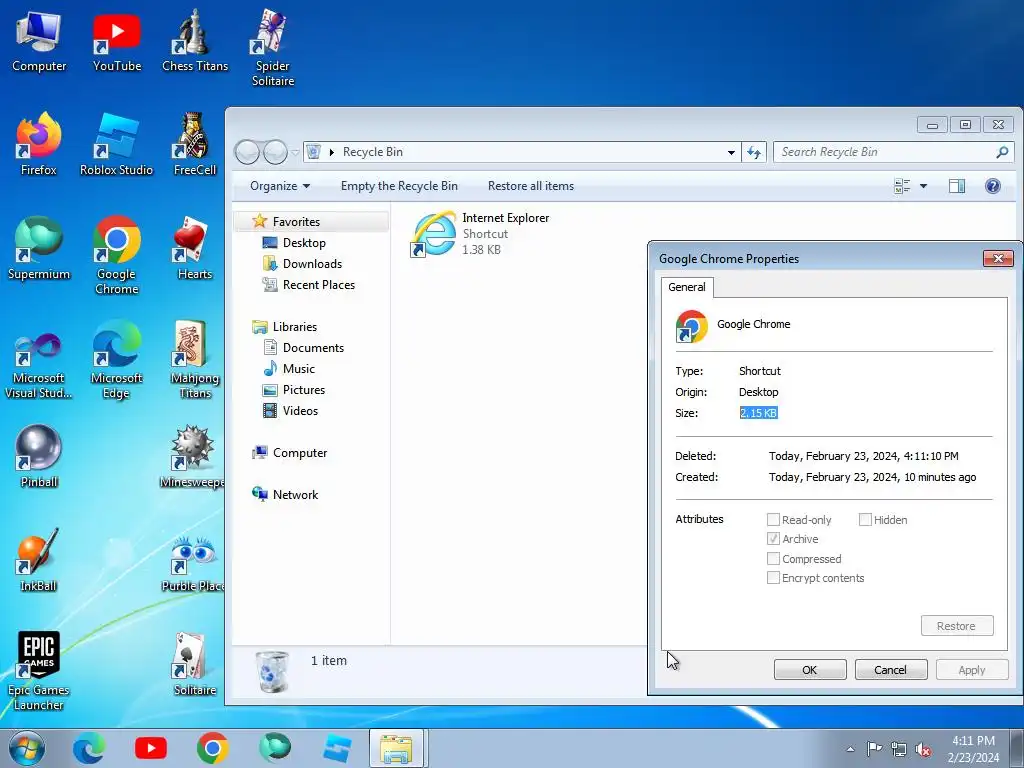Show hidden tray icons arrow
Screen dimensions: 1024x768
[850, 749]
